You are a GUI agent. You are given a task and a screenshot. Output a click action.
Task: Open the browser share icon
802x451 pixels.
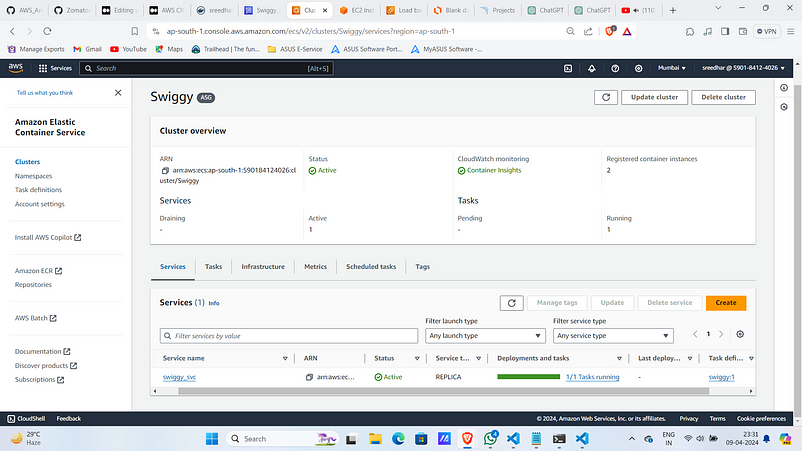point(588,31)
